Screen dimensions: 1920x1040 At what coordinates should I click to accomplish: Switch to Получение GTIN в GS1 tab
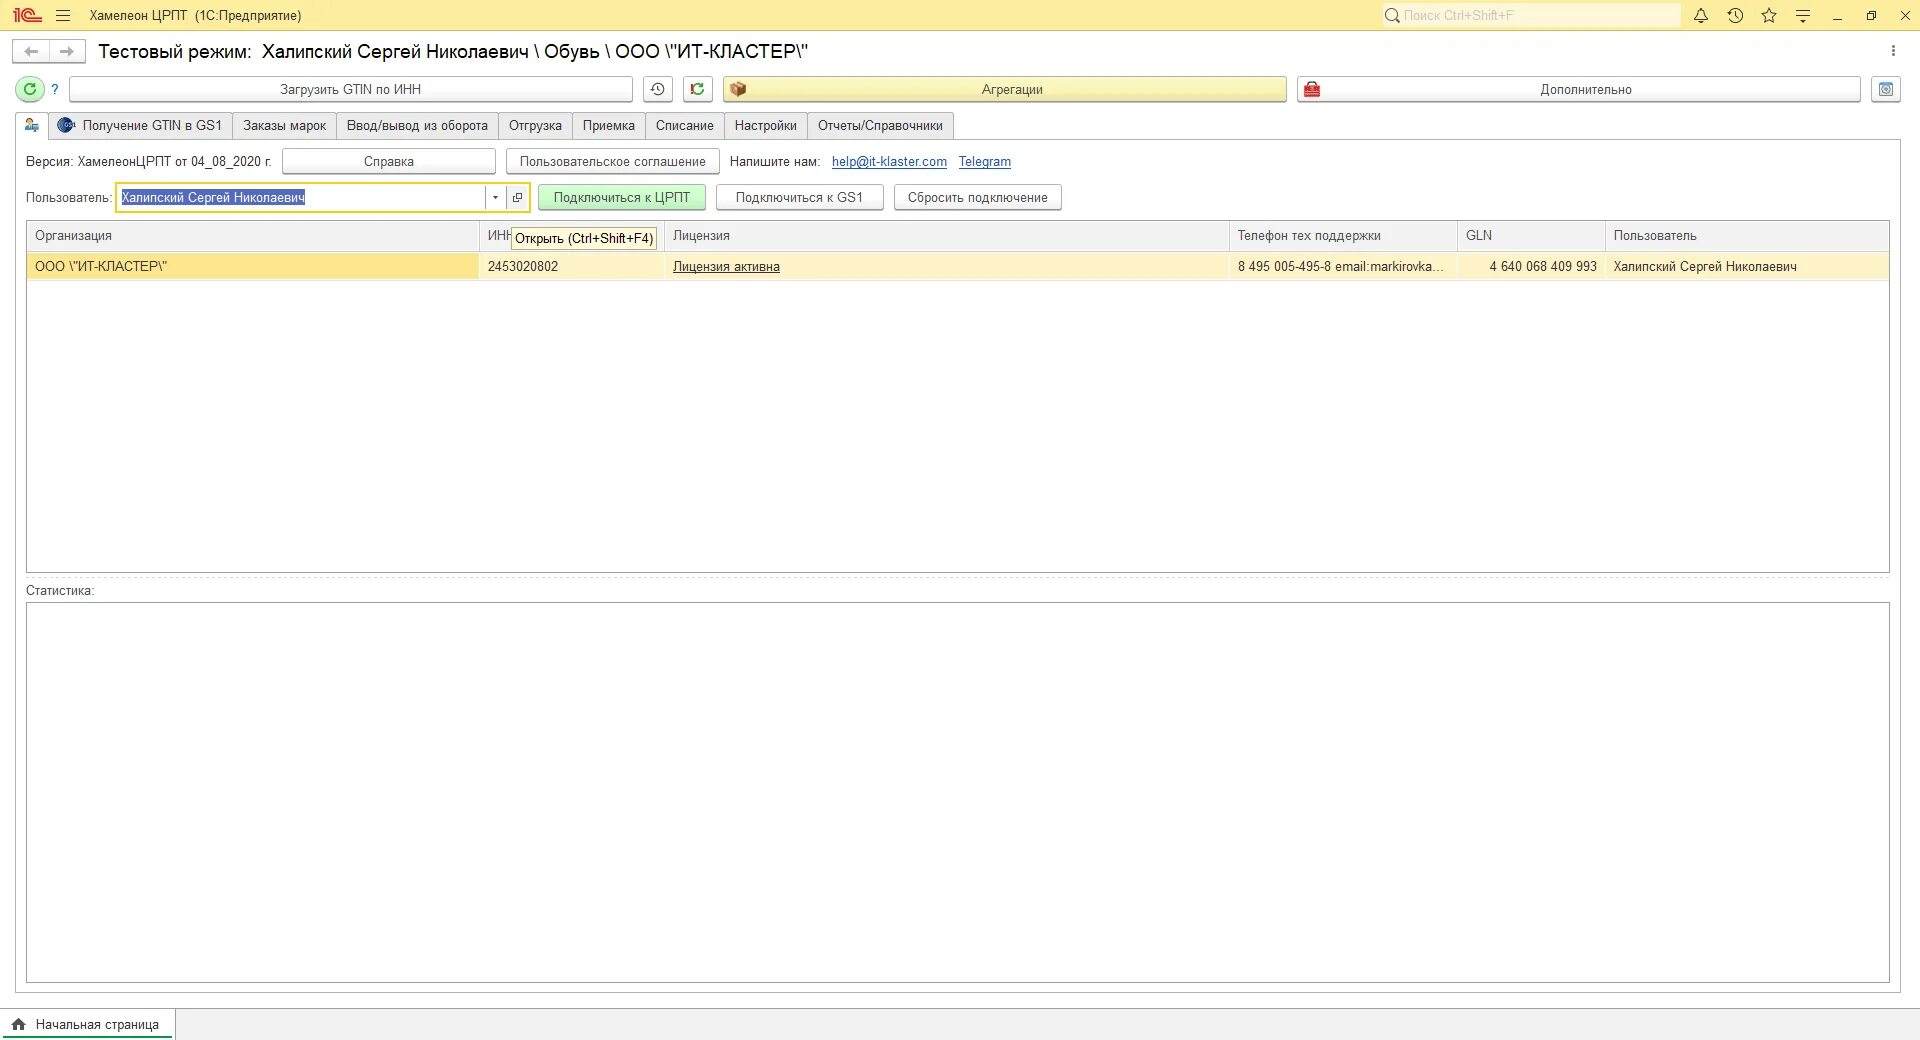tap(140, 125)
